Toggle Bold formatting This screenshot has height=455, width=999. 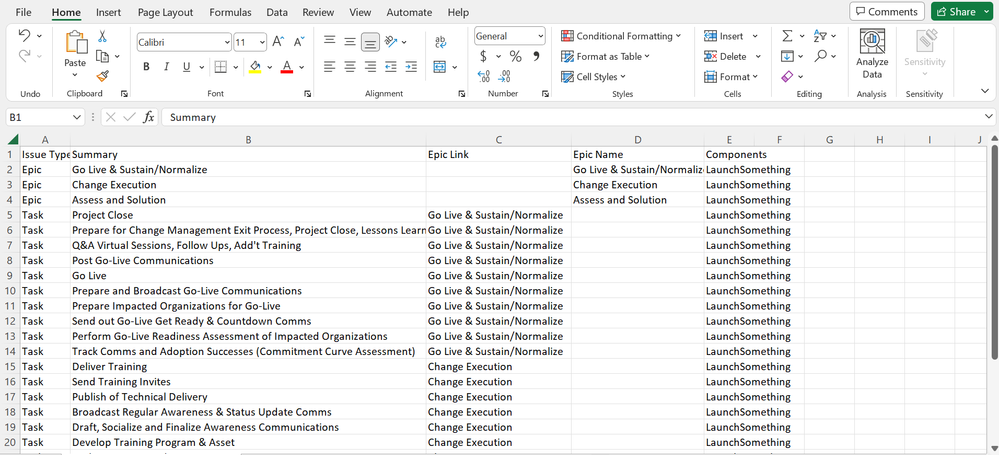[x=147, y=67]
